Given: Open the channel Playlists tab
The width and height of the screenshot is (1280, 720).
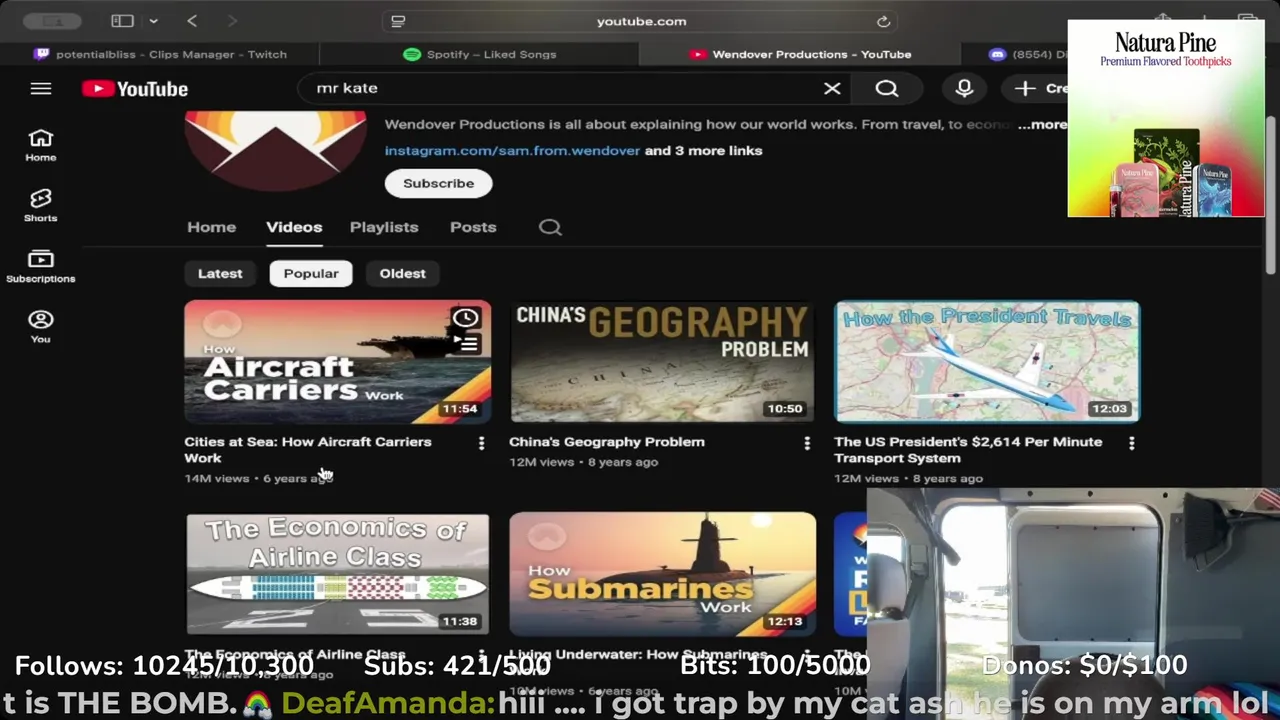Looking at the screenshot, I should tap(384, 227).
